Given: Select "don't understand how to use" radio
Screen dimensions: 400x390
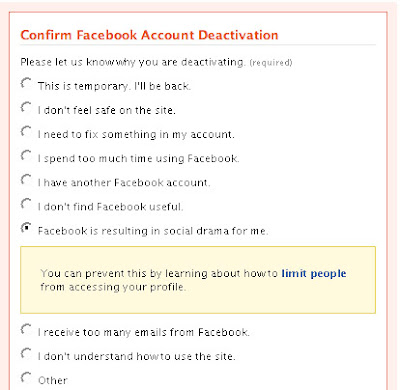Looking at the screenshot, I should (x=26, y=353).
